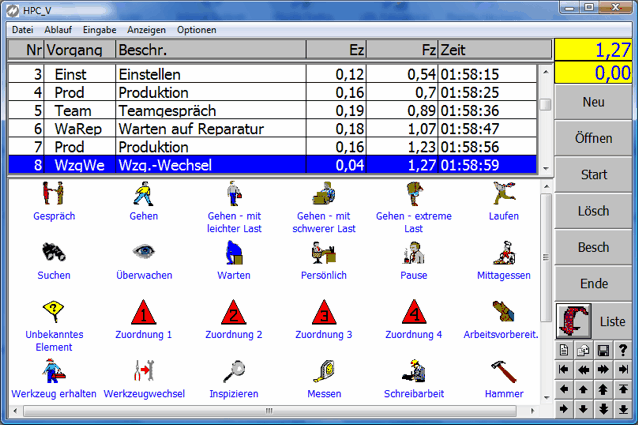Open the Datei menu

(x=22, y=30)
